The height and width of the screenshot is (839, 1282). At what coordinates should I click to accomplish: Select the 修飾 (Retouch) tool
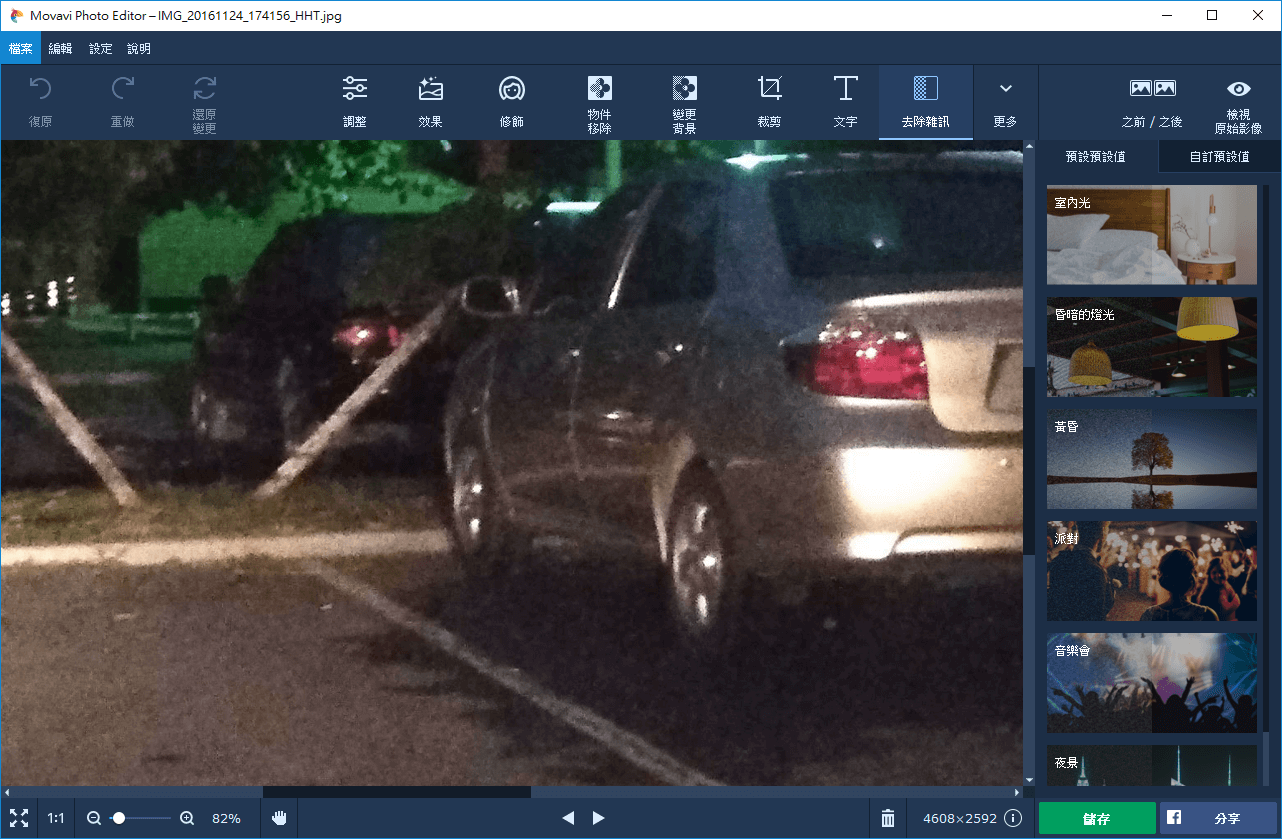click(511, 102)
